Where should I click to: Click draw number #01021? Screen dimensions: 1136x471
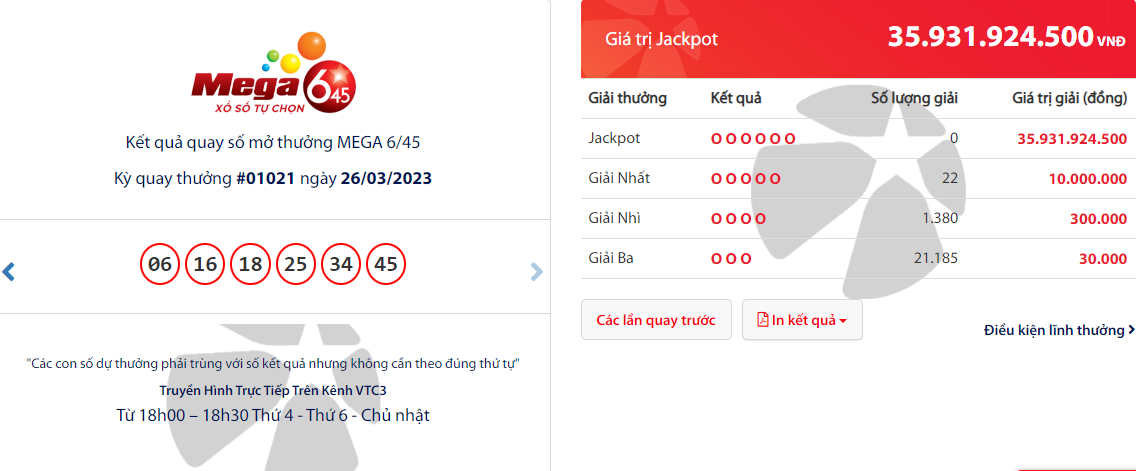[x=266, y=178]
